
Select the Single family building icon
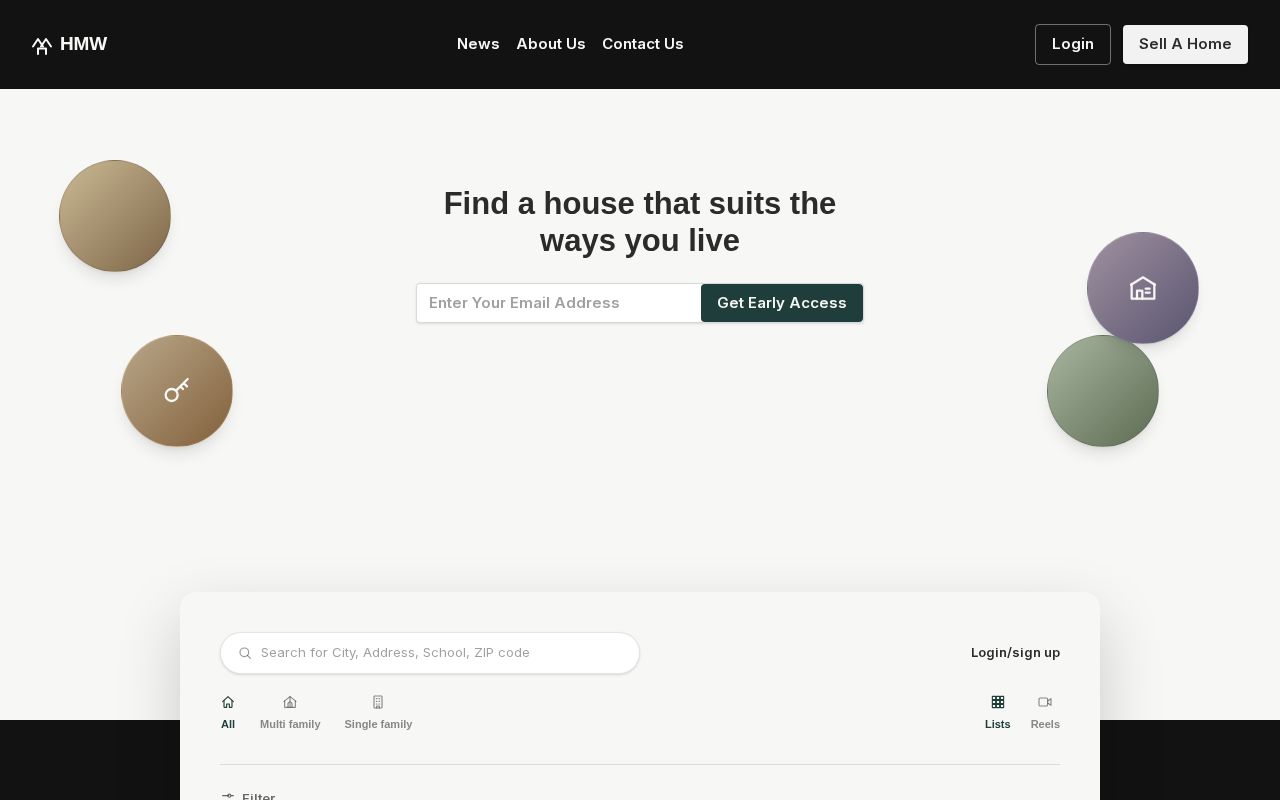tap(378, 702)
